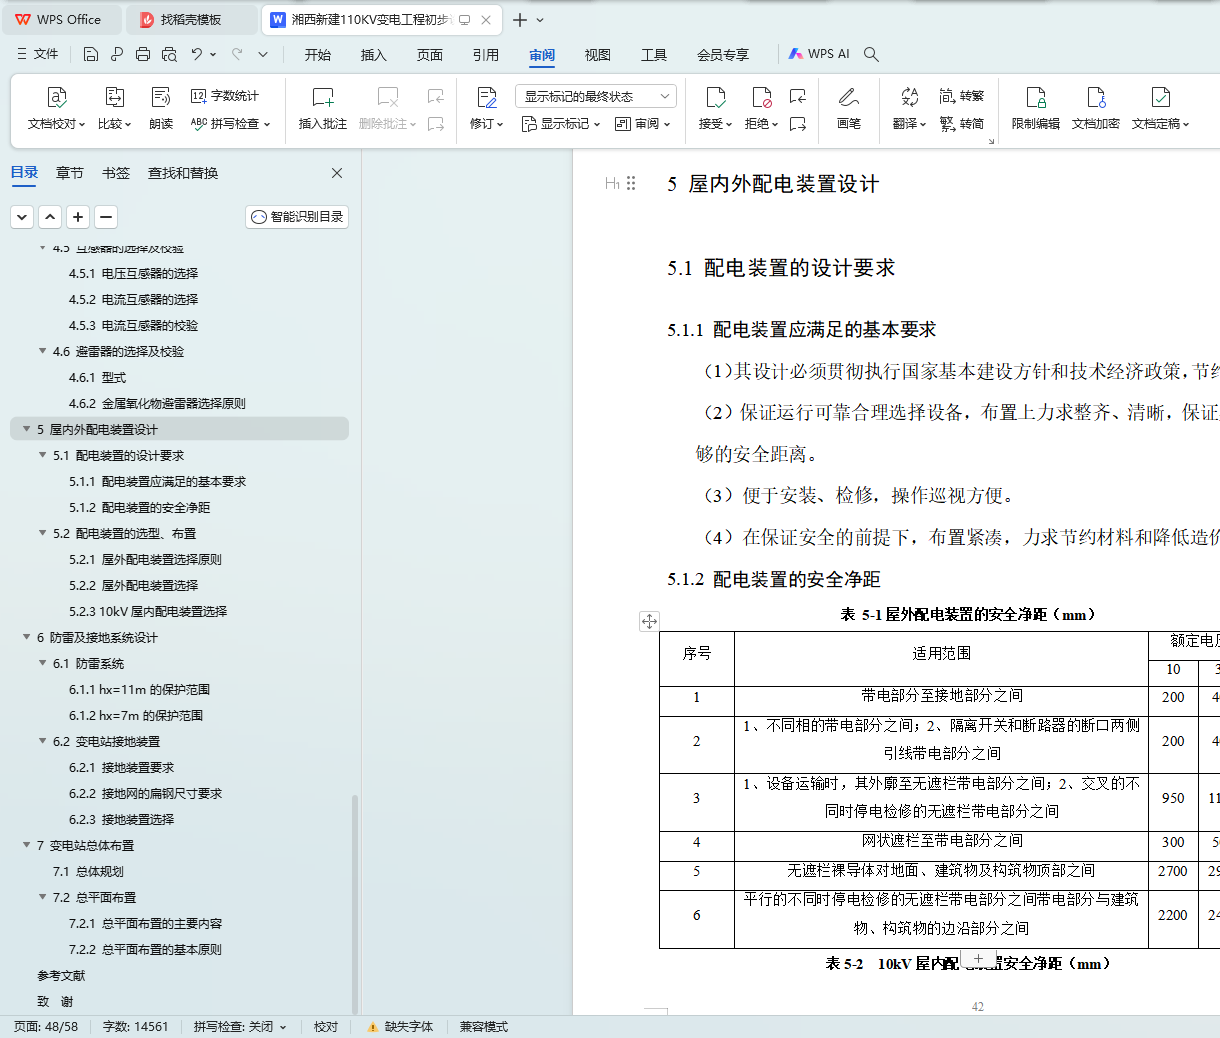Click 限制编辑 restrict editing icon
Image resolution: width=1220 pixels, height=1038 pixels.
1035,98
